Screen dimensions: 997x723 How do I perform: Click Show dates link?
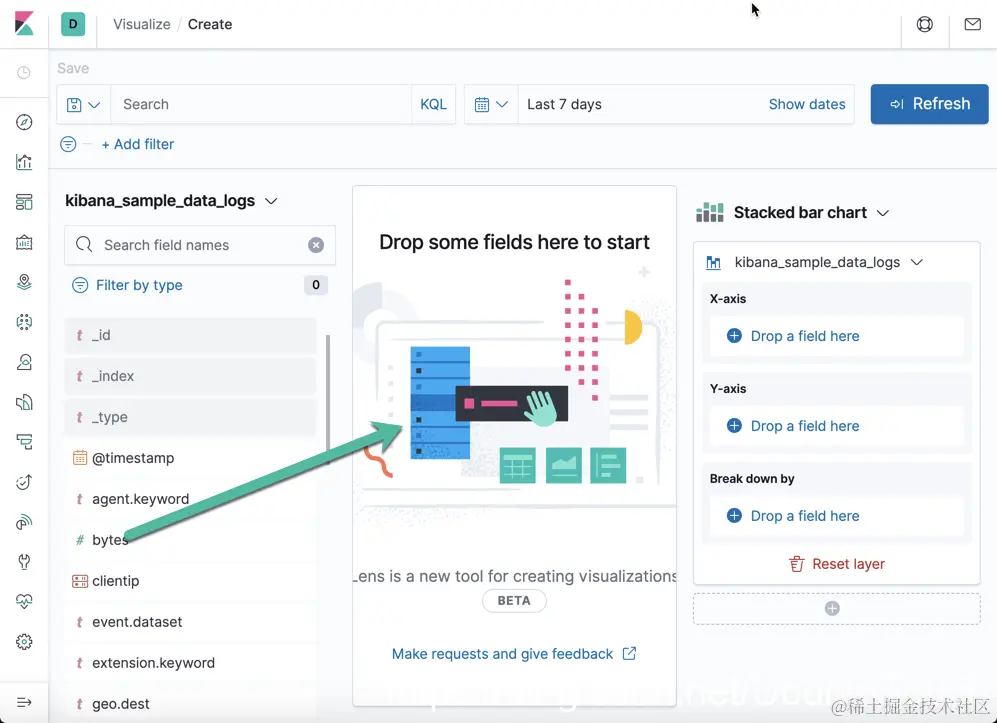coord(807,104)
